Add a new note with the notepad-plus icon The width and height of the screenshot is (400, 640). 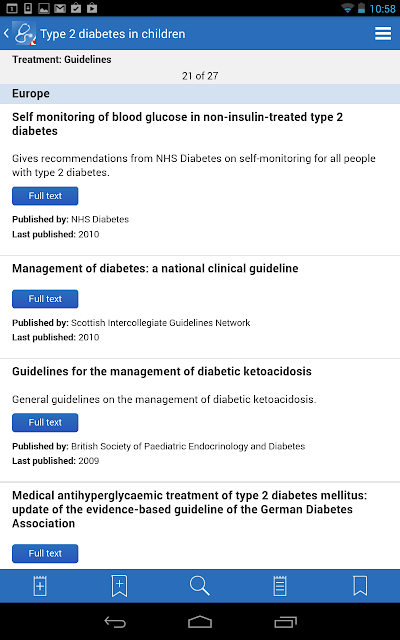click(x=40, y=586)
